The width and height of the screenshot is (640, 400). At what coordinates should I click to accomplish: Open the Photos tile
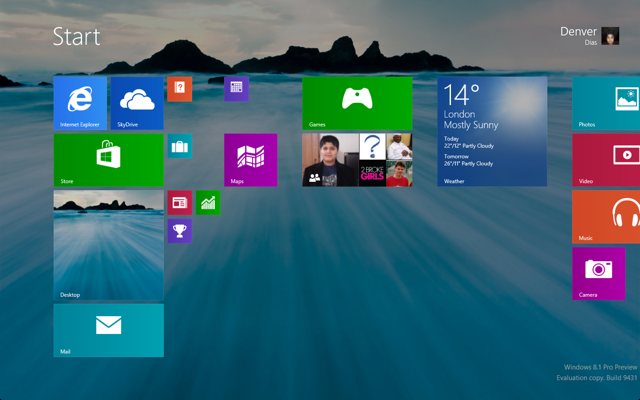pos(606,103)
